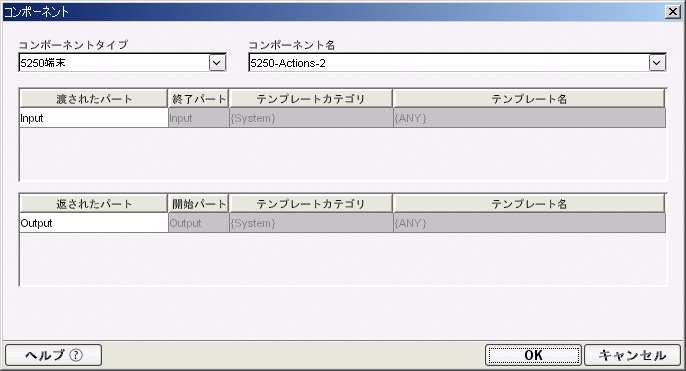Open the component type dropdown arrow
Image resolution: width=686 pixels, height=371 pixels.
pyautogui.click(x=217, y=63)
